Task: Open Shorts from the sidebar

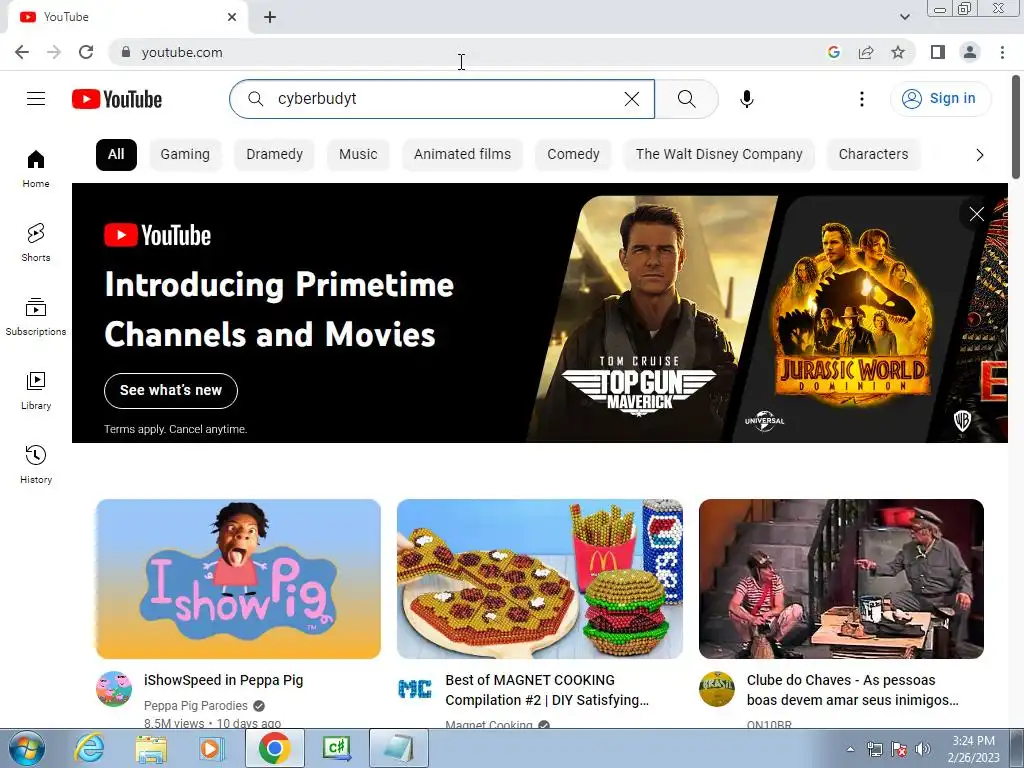Action: point(36,242)
